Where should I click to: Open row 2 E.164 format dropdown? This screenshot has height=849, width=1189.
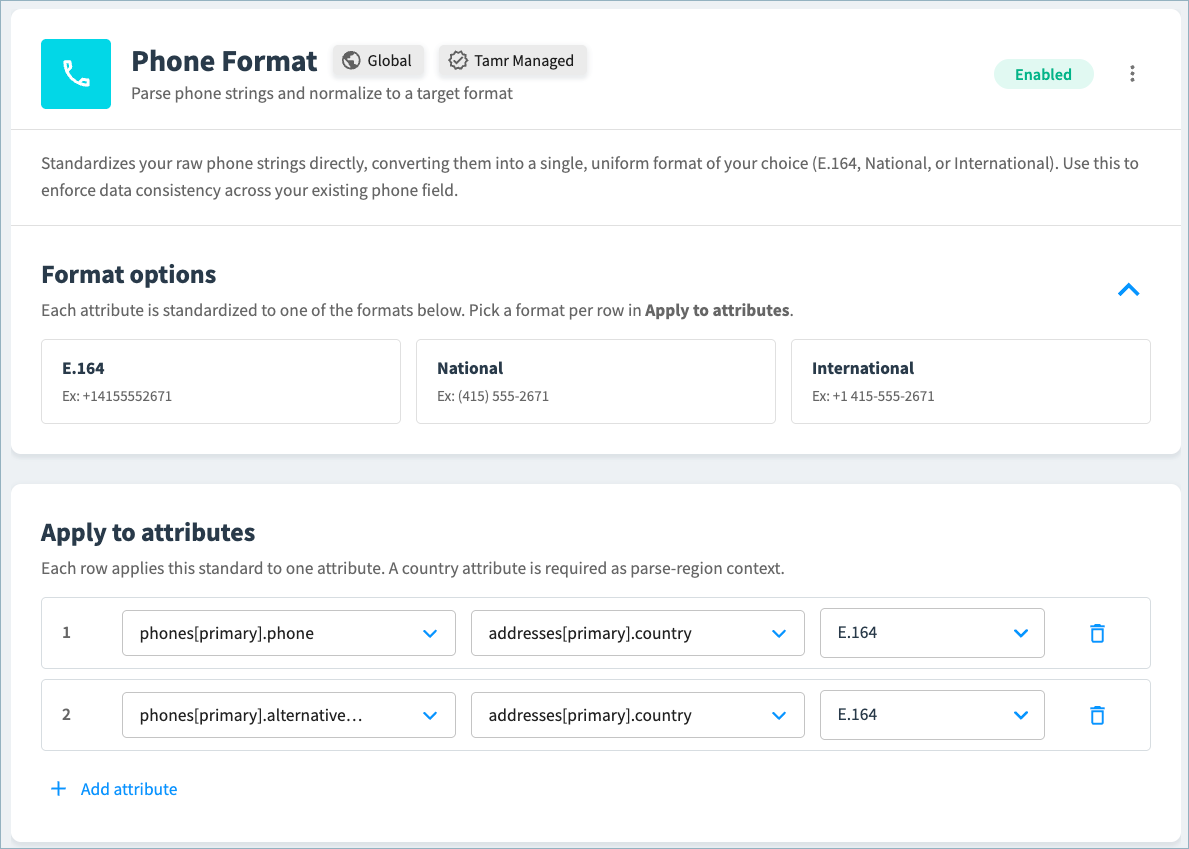tap(932, 715)
